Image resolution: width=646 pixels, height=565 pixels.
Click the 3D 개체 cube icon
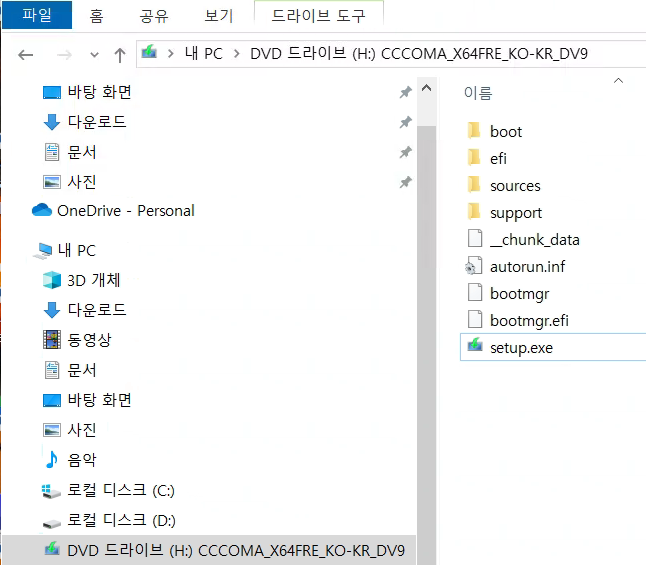(x=52, y=280)
